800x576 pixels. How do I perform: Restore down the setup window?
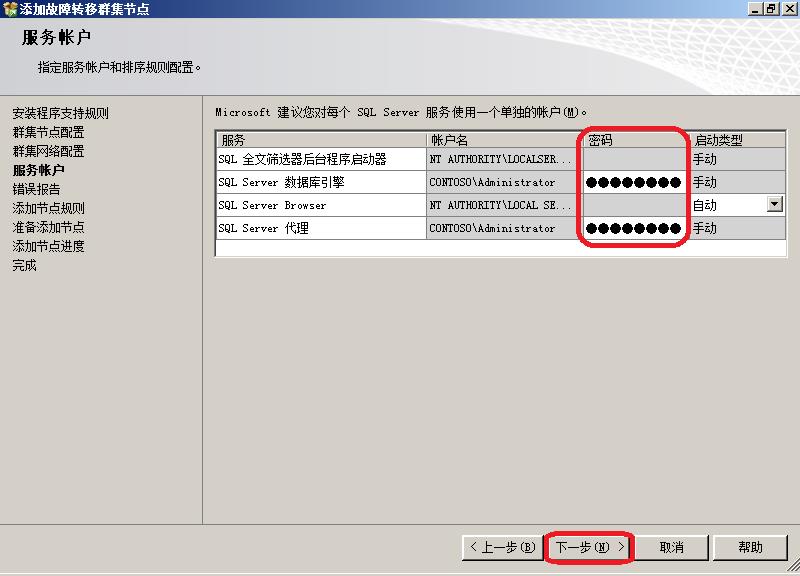point(771,9)
